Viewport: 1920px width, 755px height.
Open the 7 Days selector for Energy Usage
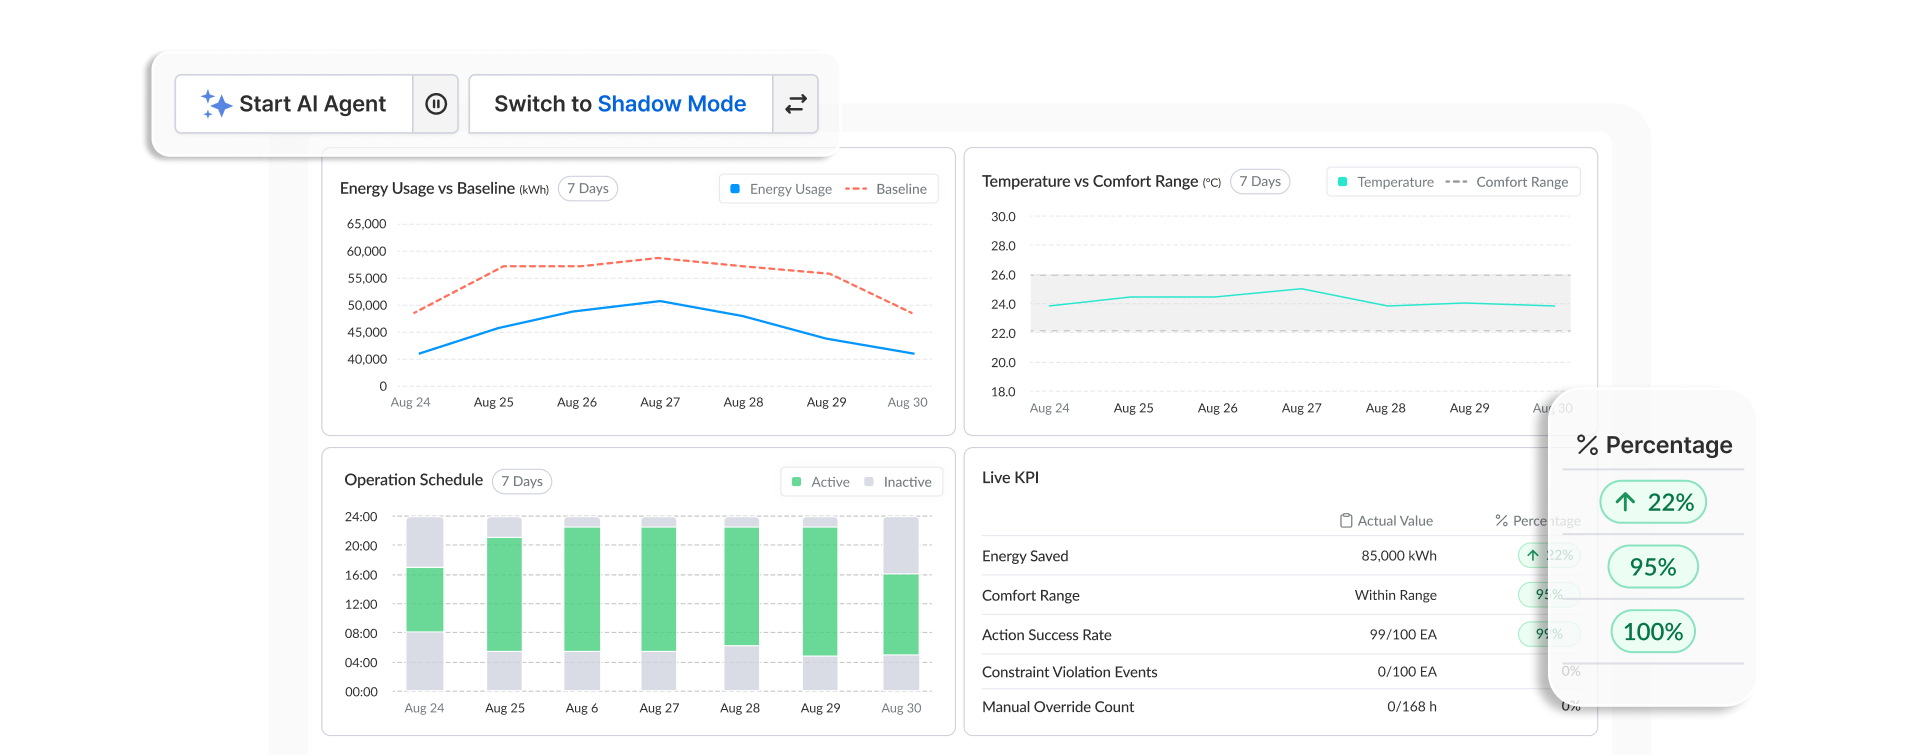[x=587, y=189]
